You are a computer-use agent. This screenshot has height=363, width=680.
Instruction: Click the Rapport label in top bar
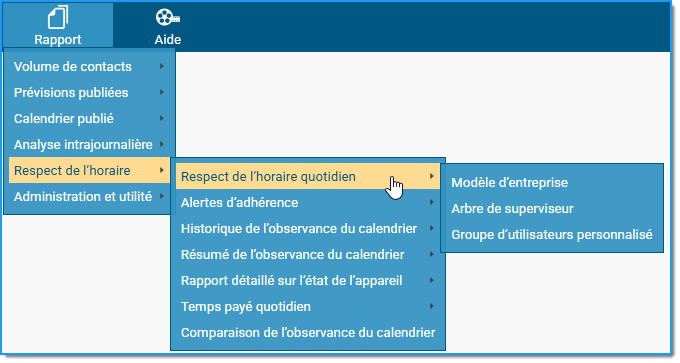tap(58, 39)
